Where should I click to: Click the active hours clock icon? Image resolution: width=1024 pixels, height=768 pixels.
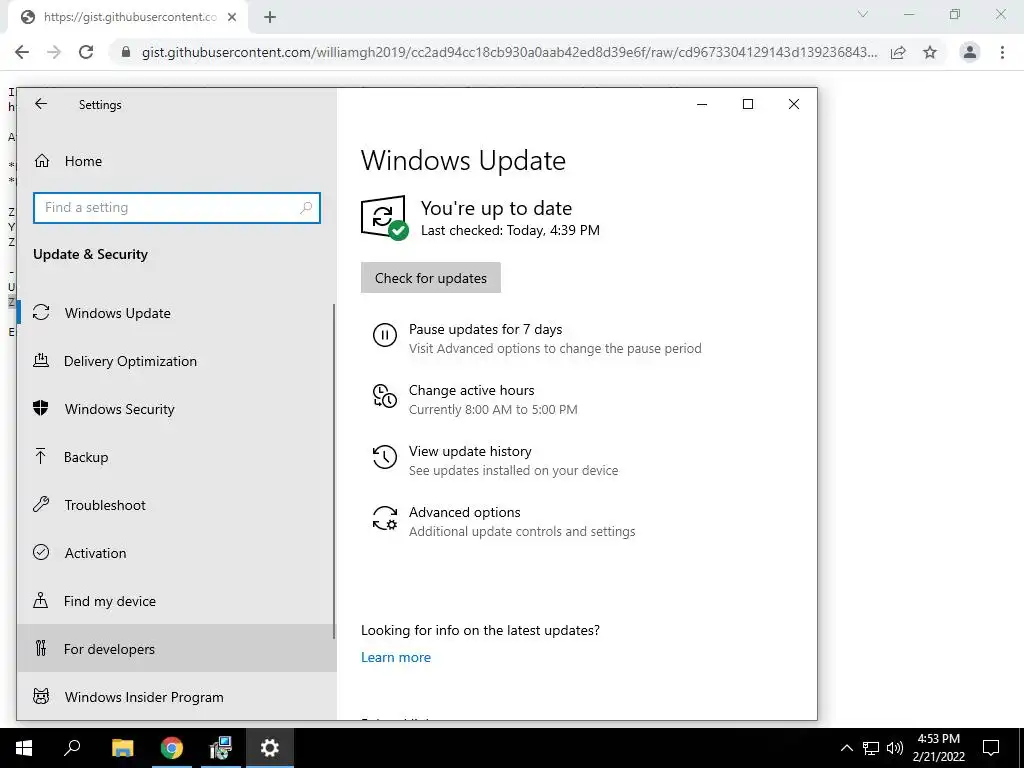pyautogui.click(x=385, y=396)
